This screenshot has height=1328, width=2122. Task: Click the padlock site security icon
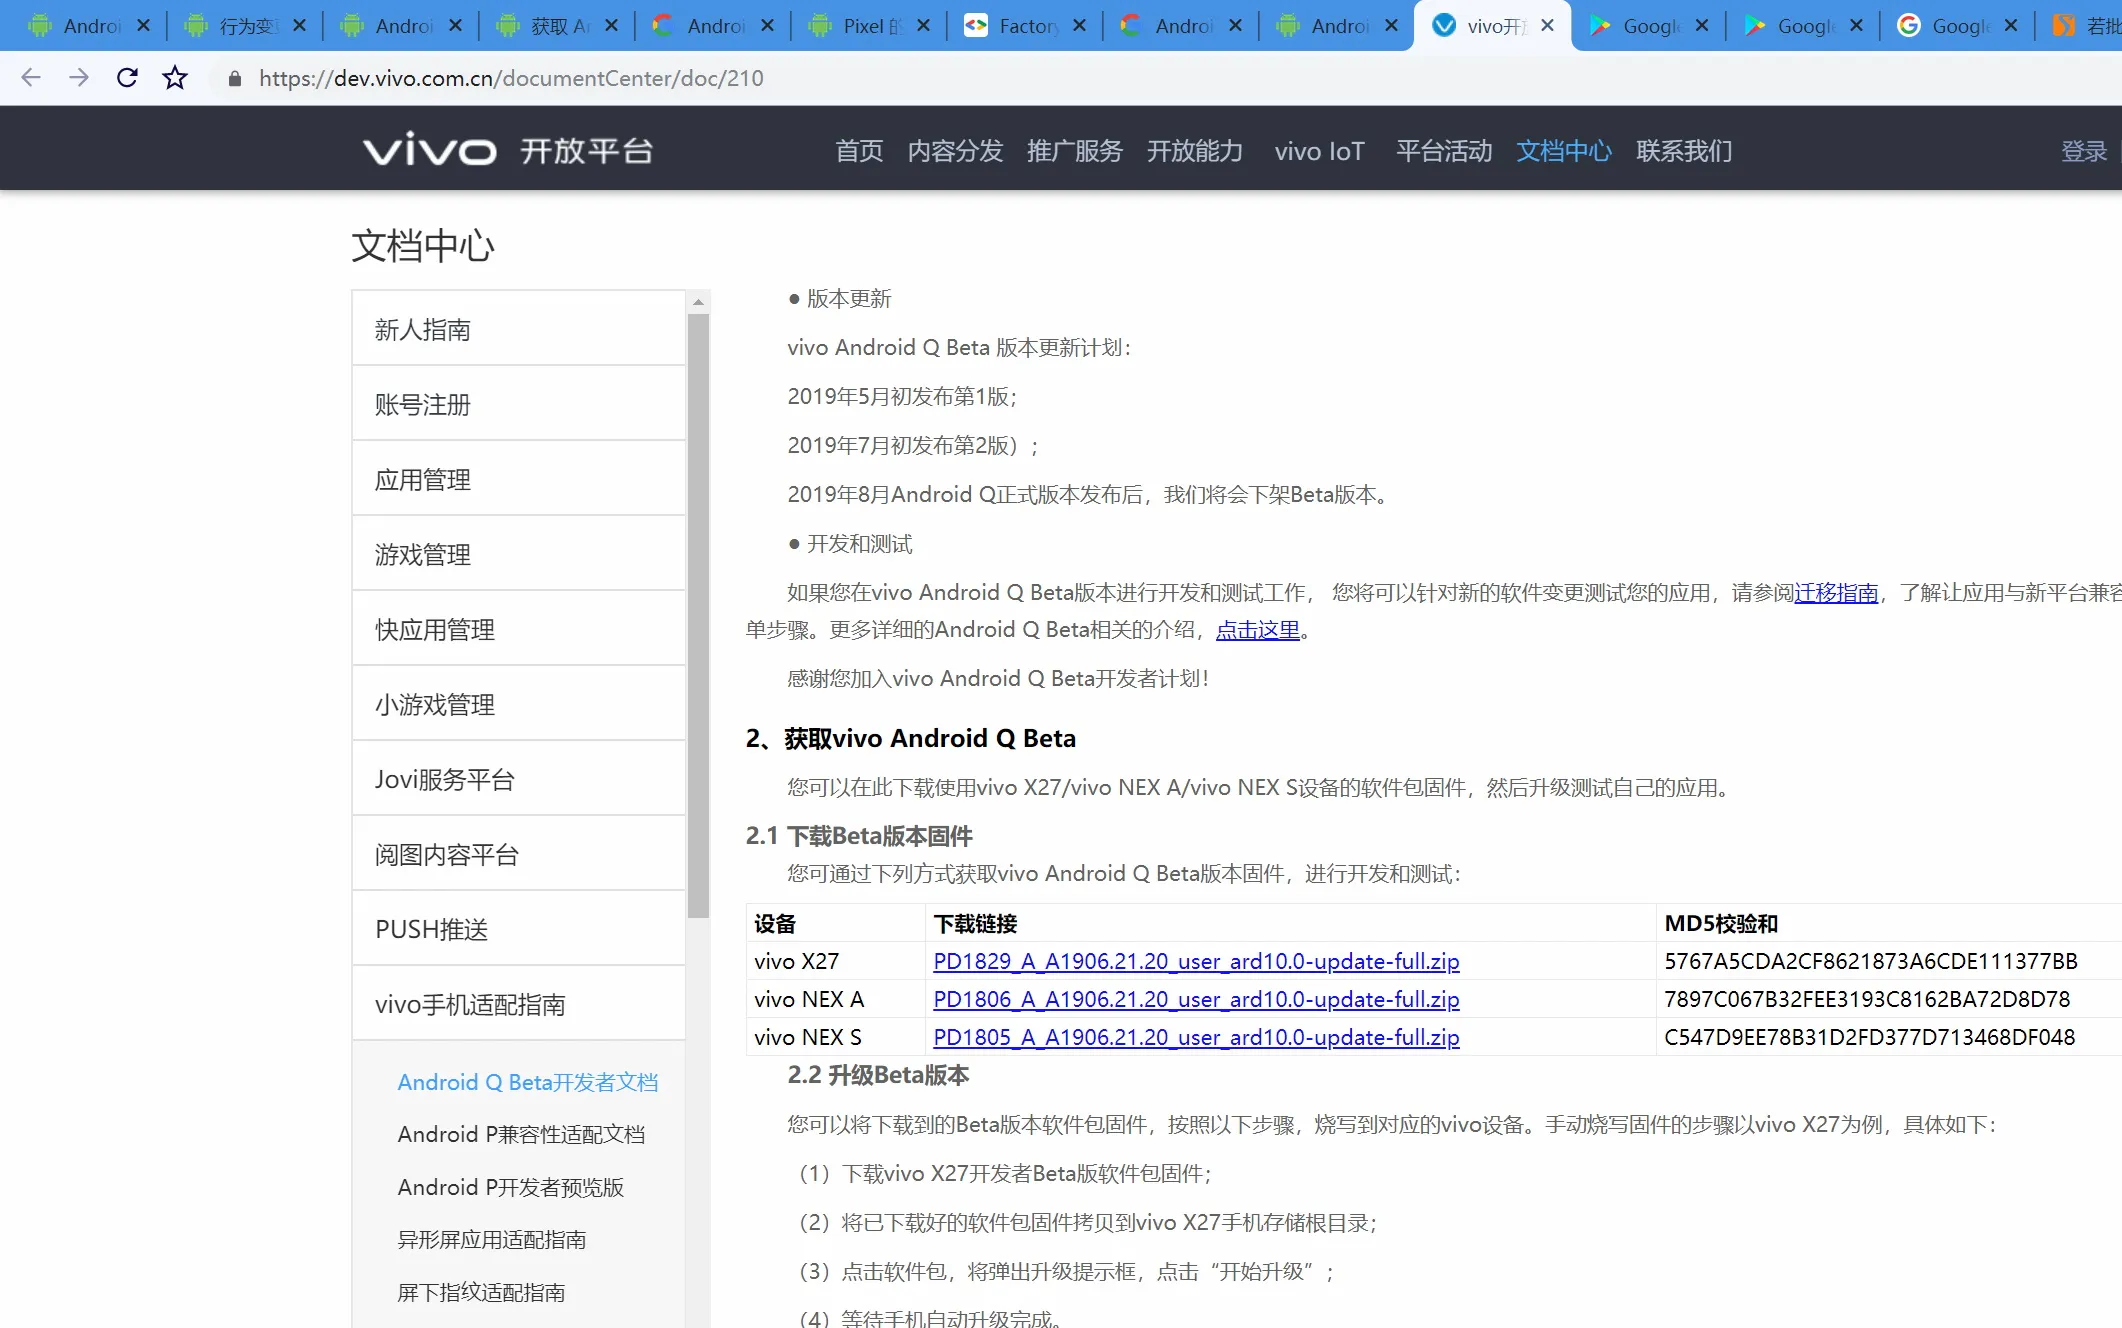point(235,78)
